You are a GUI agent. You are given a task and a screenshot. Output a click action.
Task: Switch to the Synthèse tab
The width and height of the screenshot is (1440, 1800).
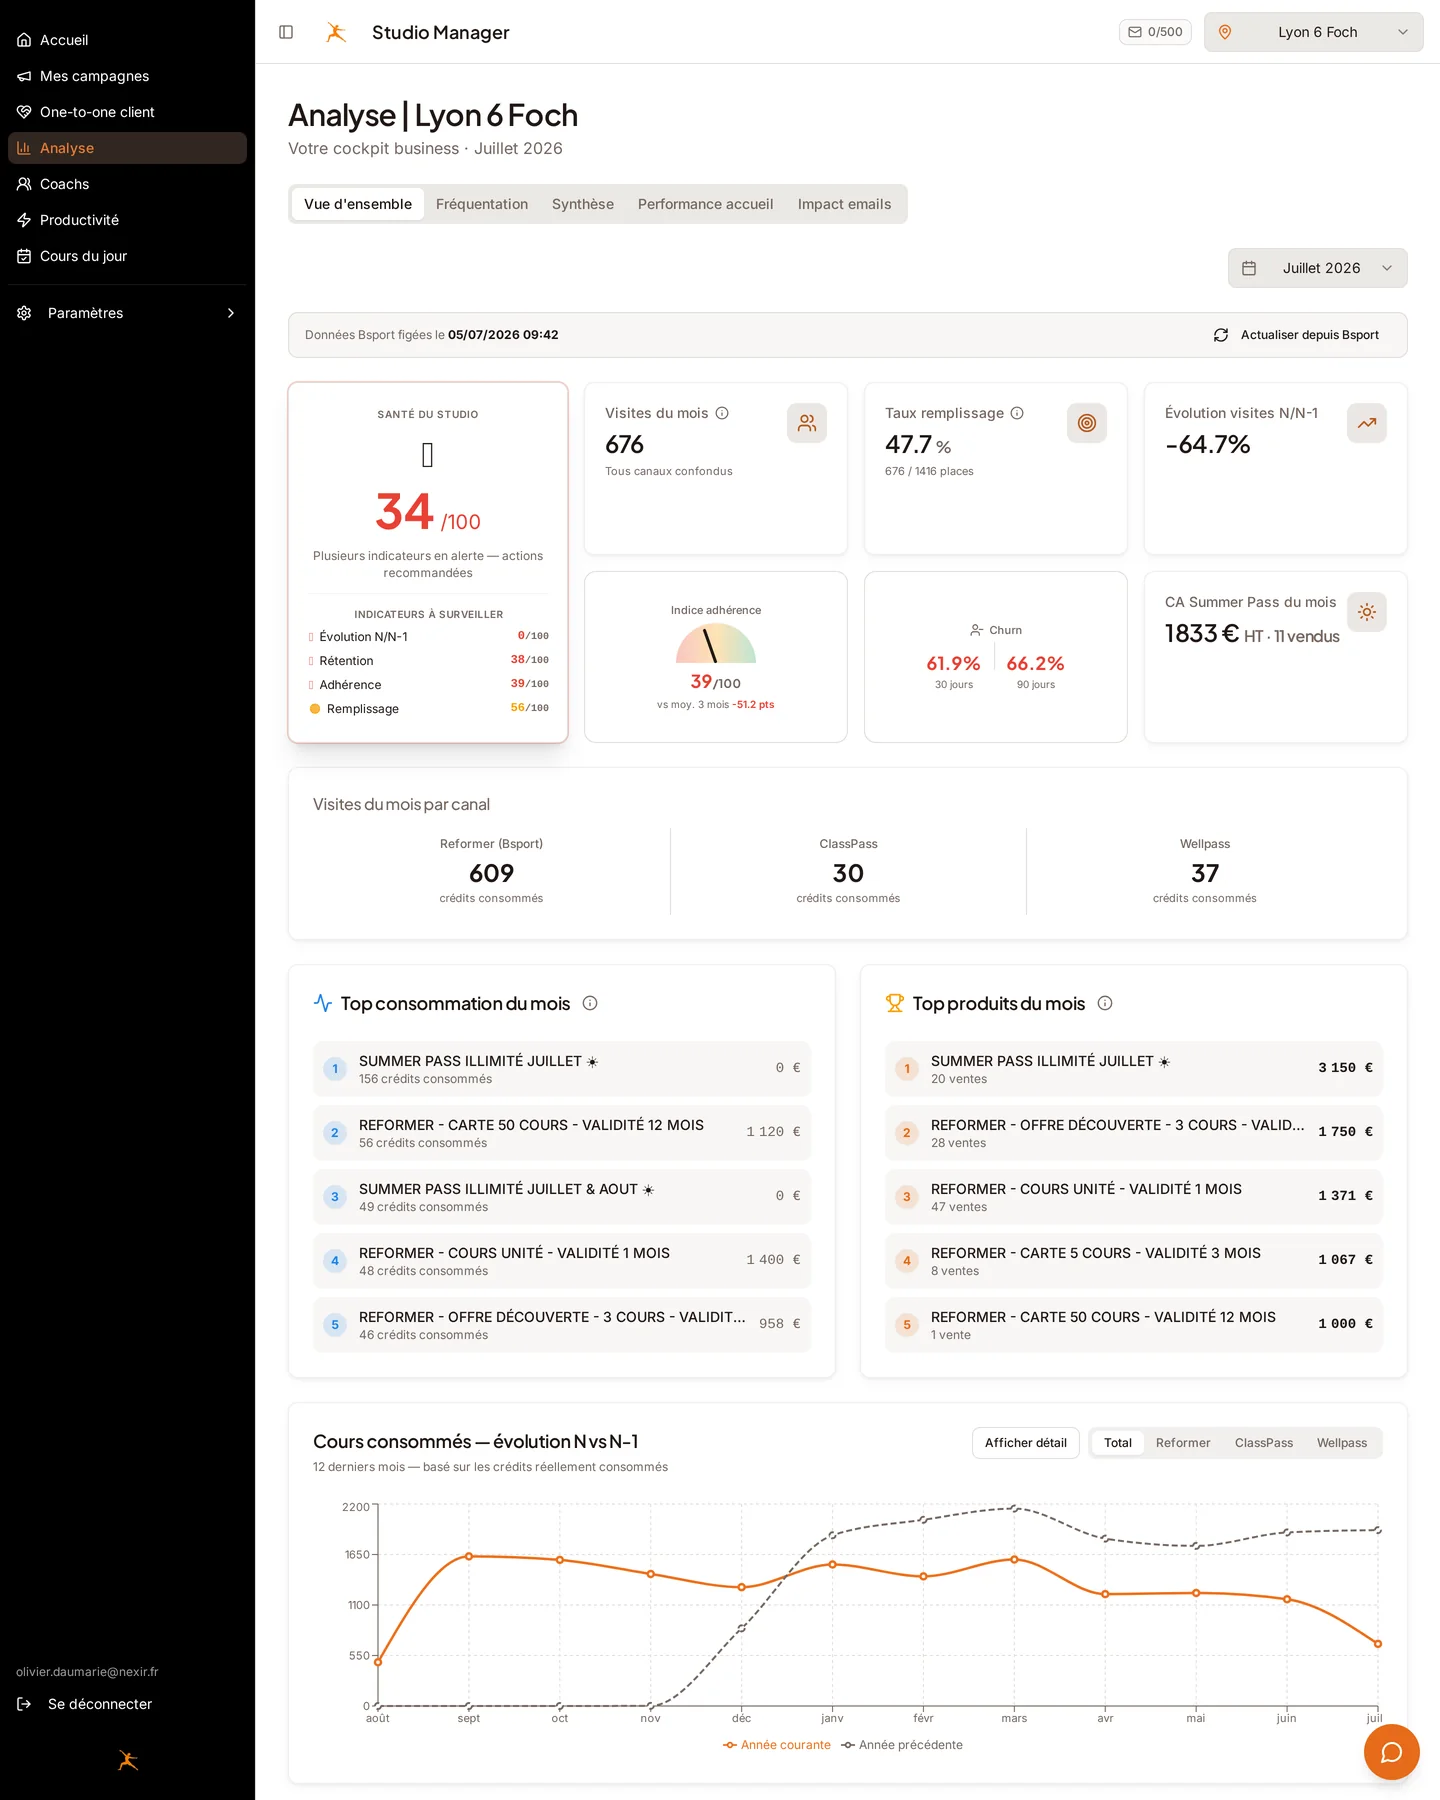(x=583, y=204)
